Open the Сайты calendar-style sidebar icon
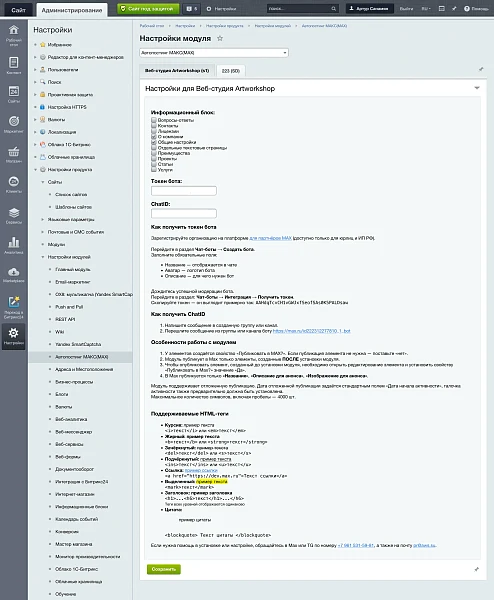Screen dimensions: 494x600 pos(13,94)
